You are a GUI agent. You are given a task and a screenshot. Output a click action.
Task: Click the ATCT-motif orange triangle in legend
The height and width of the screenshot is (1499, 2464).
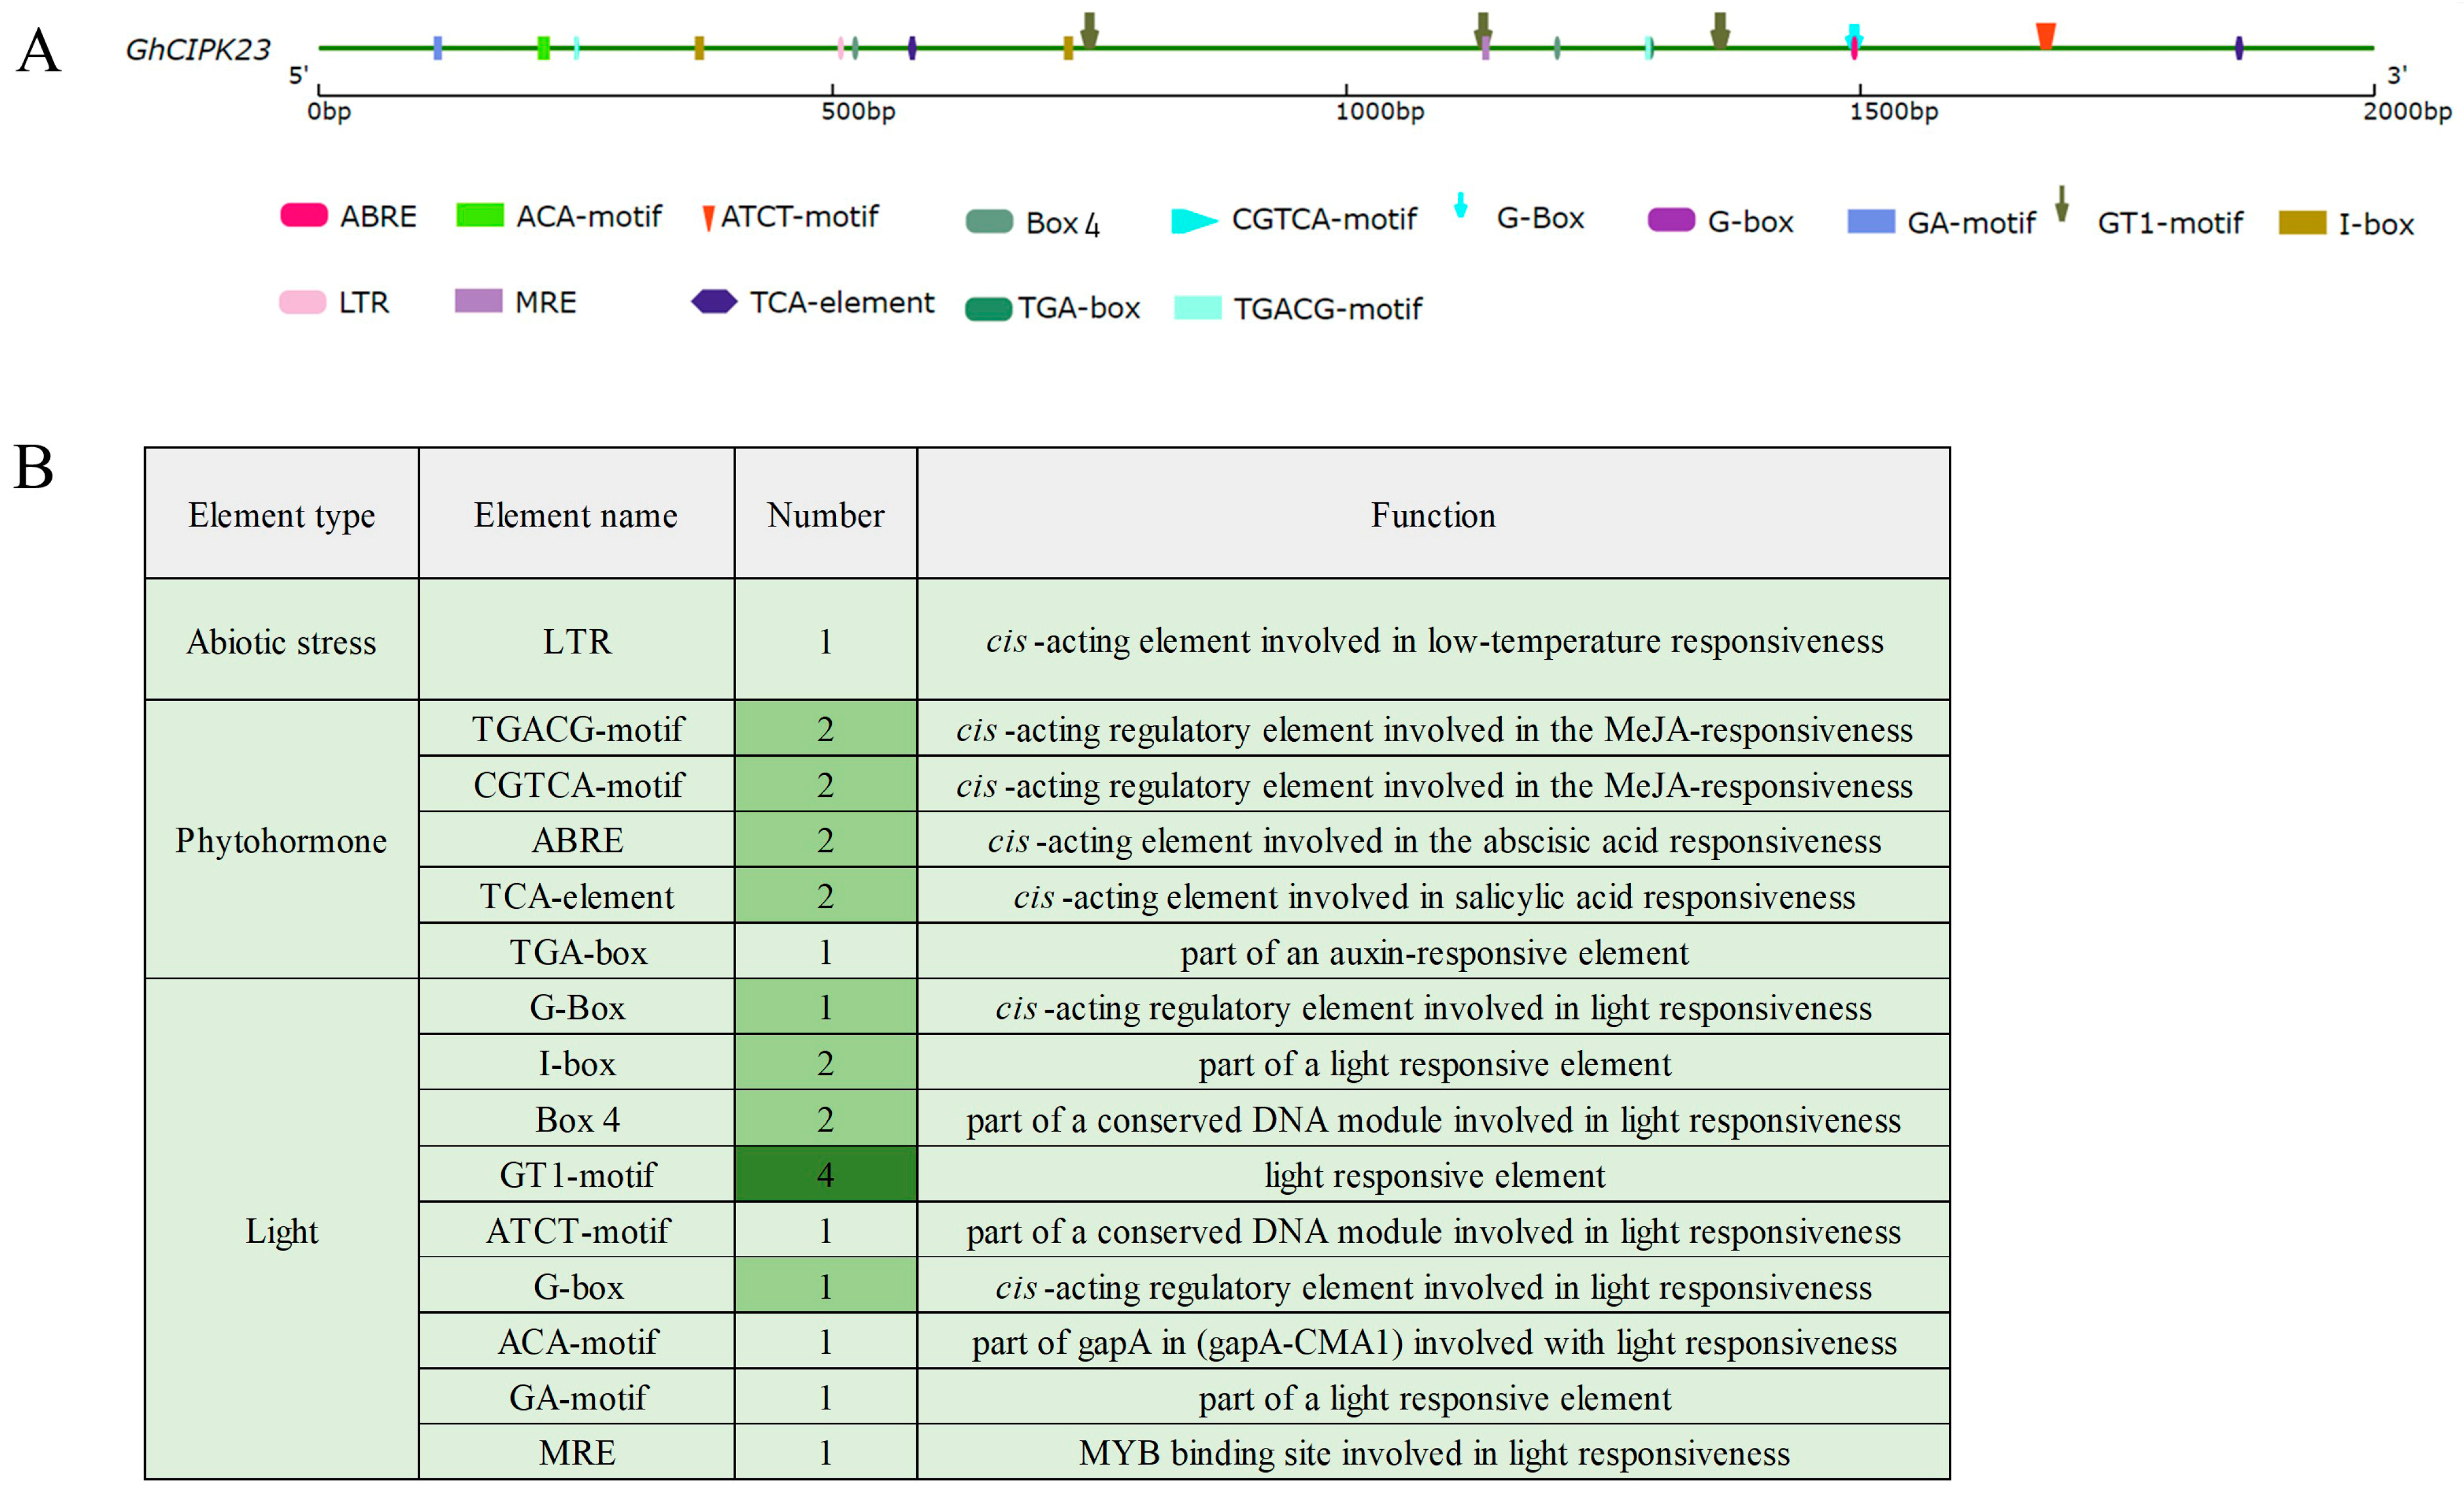(x=708, y=217)
